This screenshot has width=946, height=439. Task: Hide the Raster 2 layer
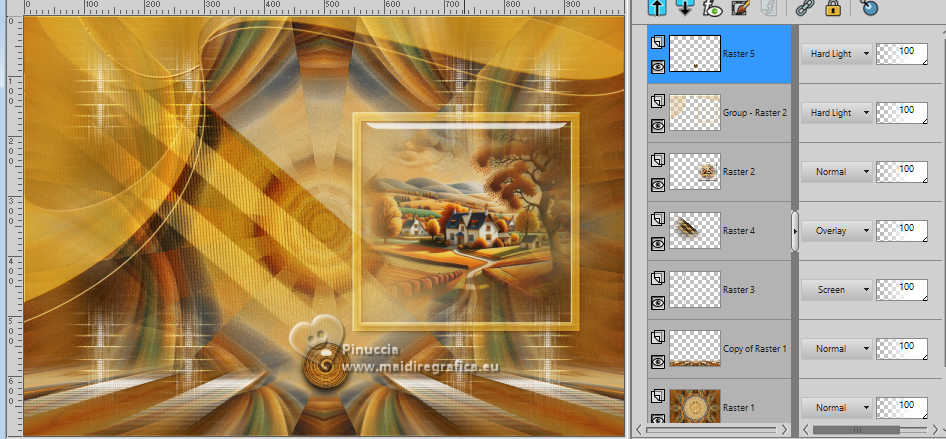click(658, 185)
